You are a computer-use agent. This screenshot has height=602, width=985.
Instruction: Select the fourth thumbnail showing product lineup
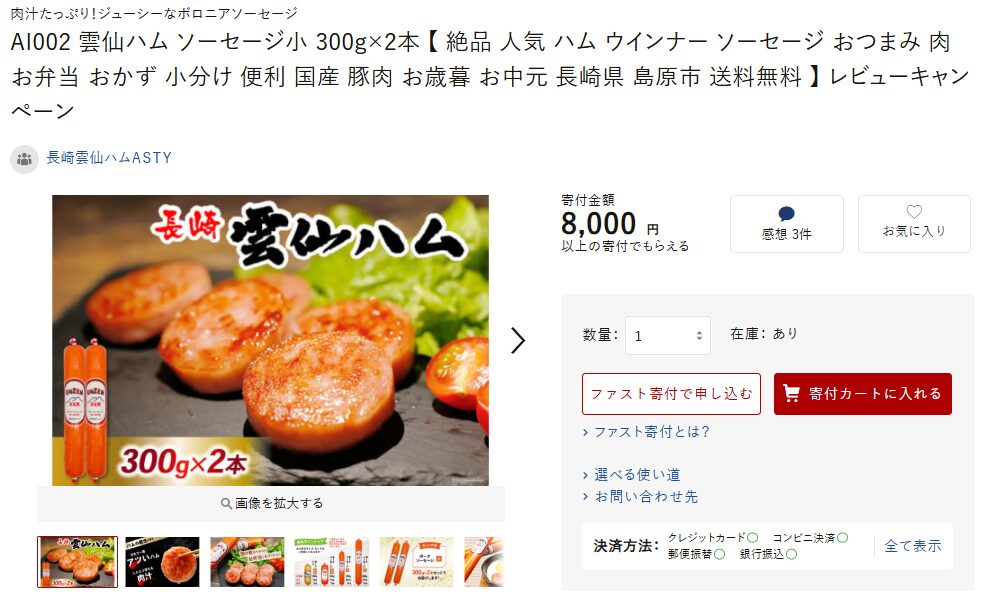pyautogui.click(x=332, y=562)
